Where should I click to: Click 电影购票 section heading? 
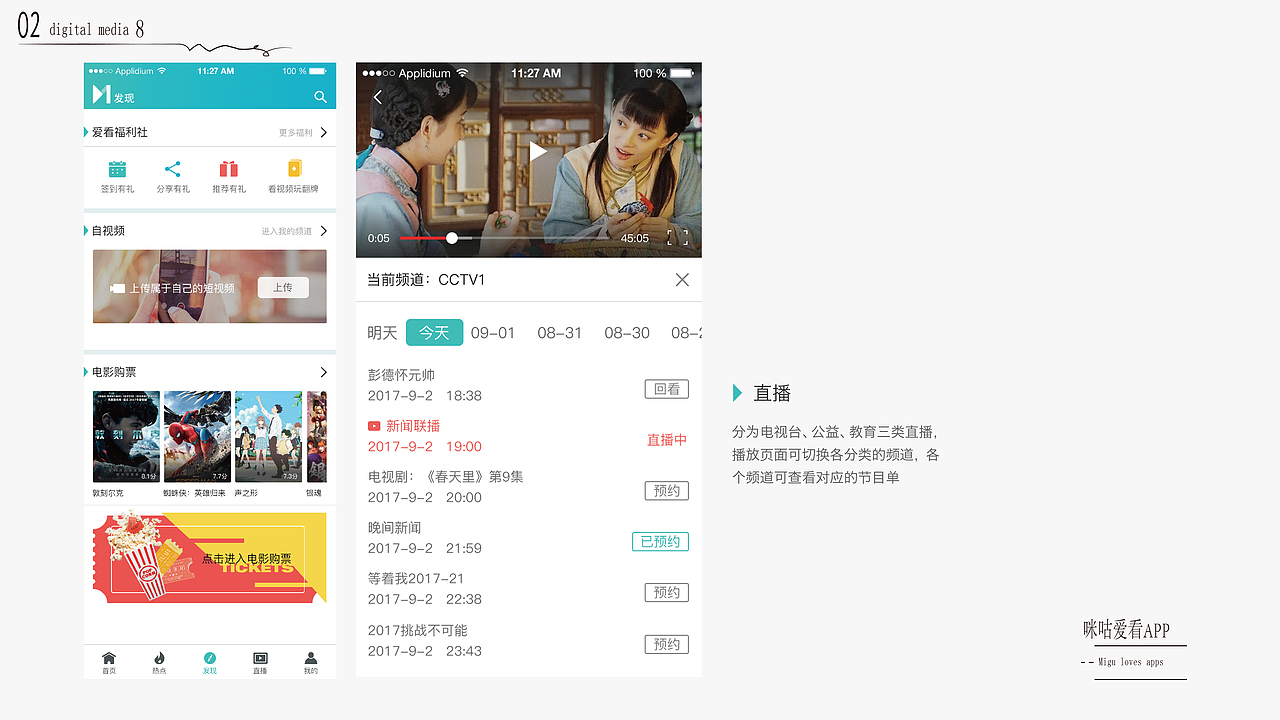pyautogui.click(x=114, y=372)
